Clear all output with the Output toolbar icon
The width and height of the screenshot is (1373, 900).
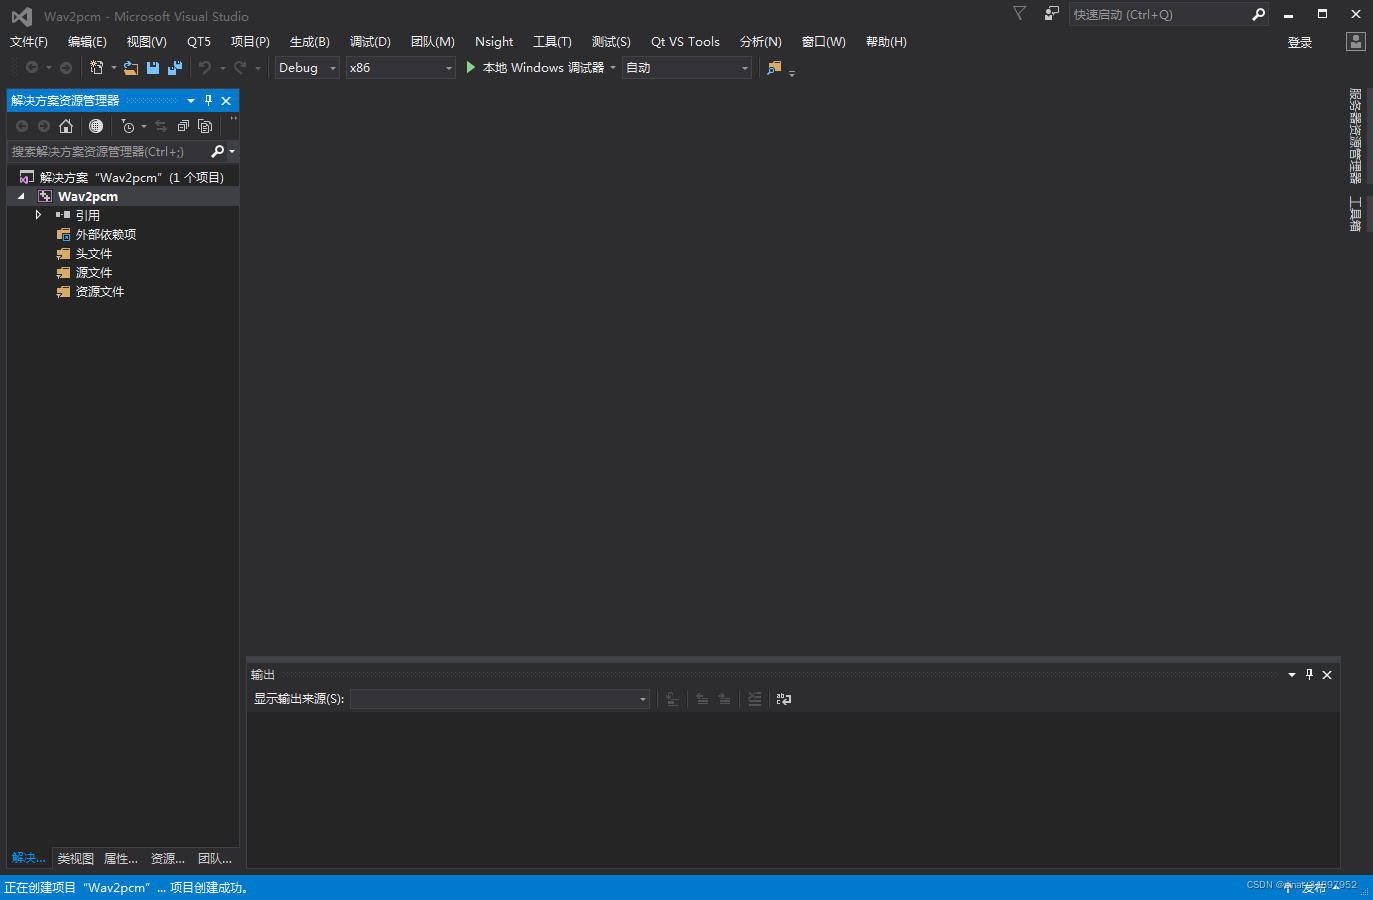755,699
